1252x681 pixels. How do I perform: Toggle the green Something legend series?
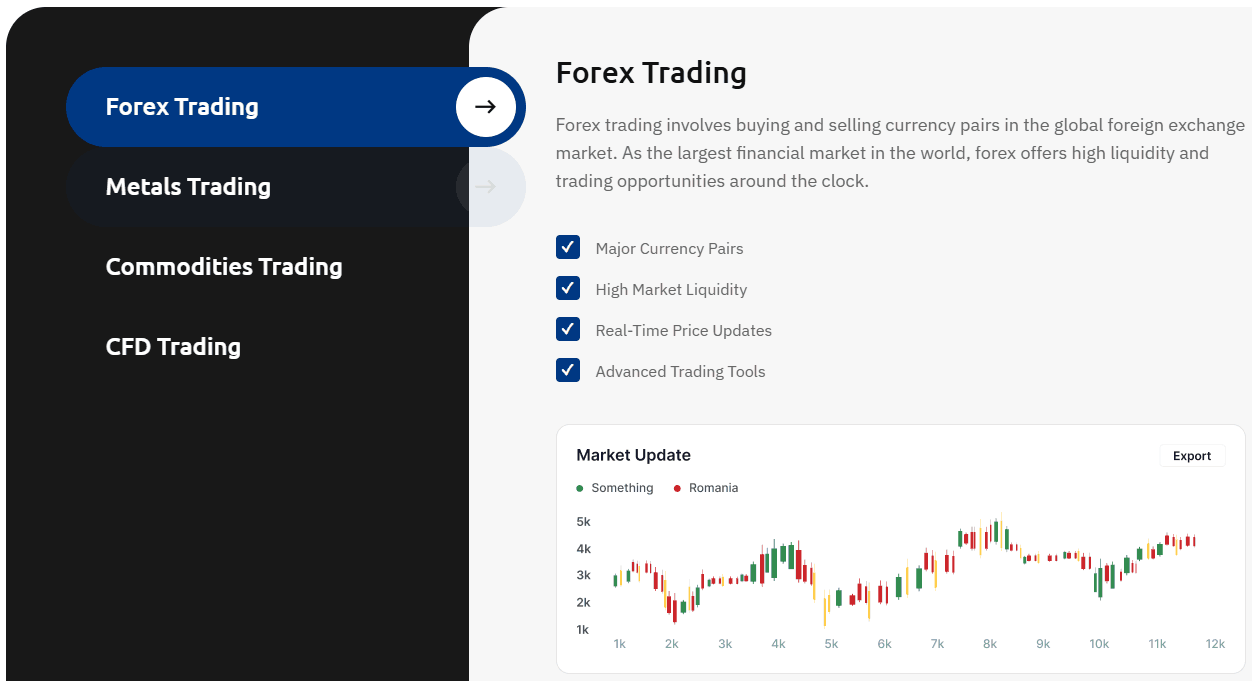coord(615,488)
